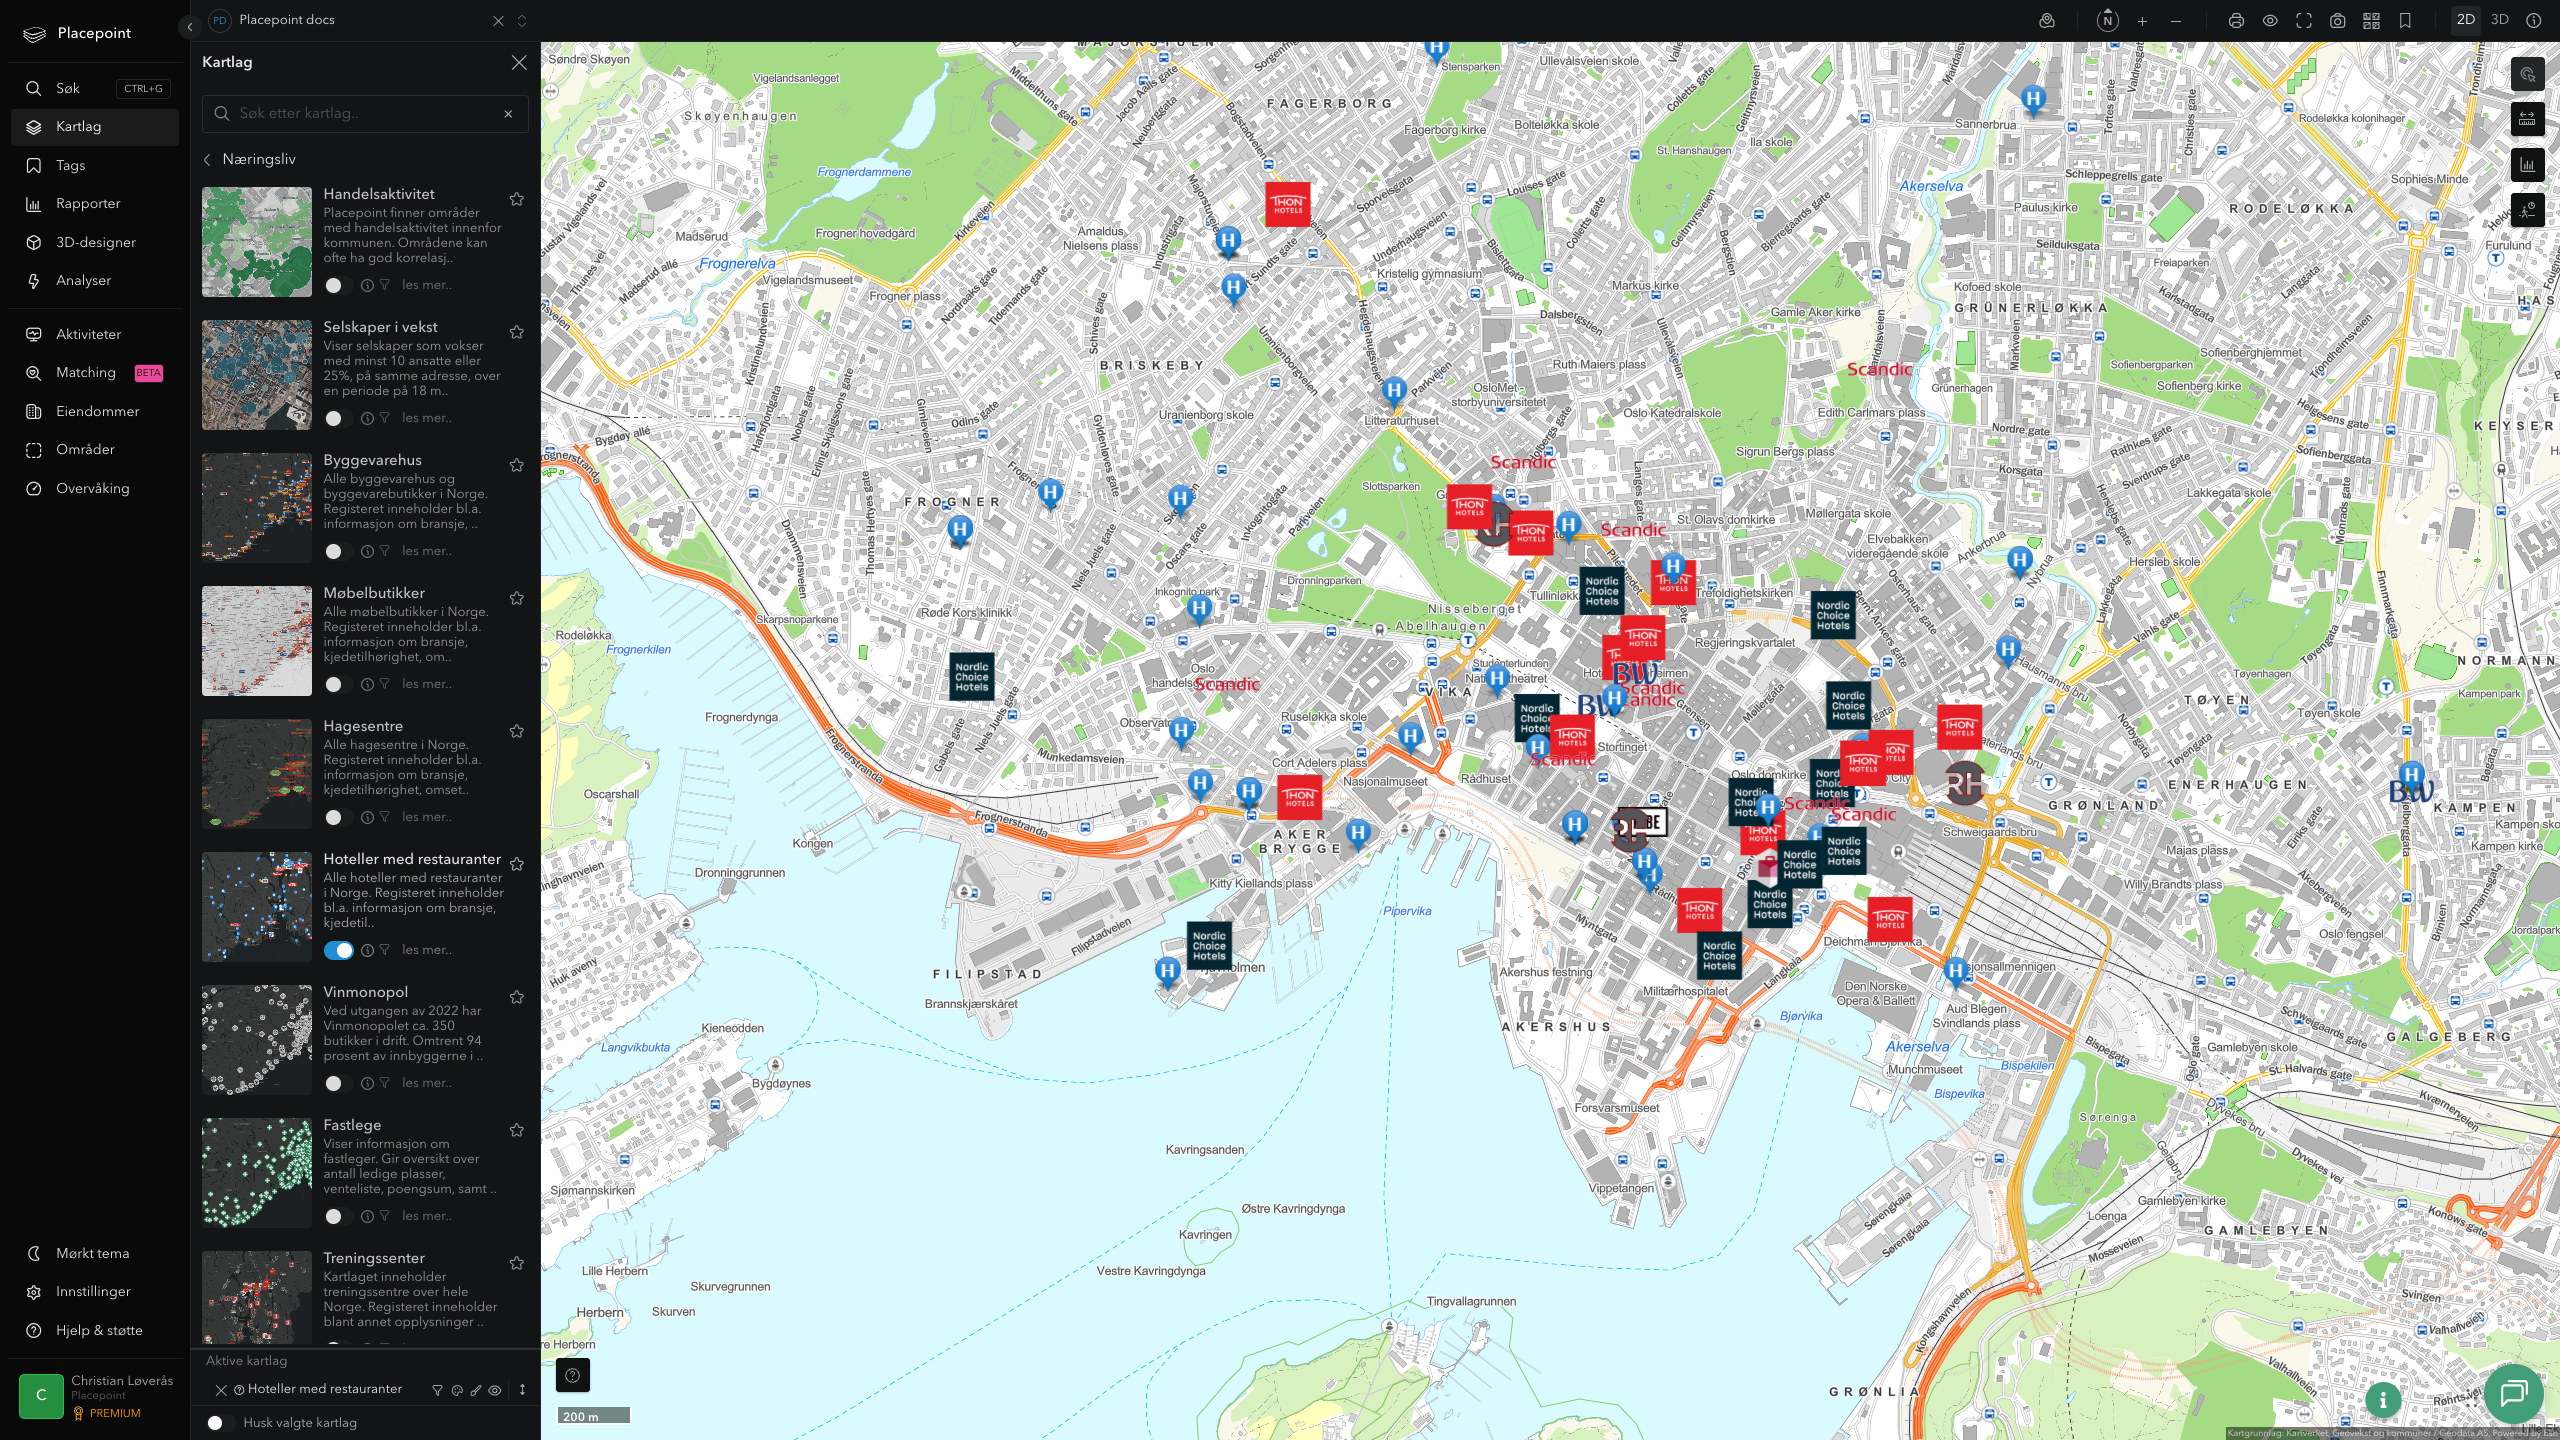Switch map to 3D view
The width and height of the screenshot is (2560, 1440).
click(2500, 20)
